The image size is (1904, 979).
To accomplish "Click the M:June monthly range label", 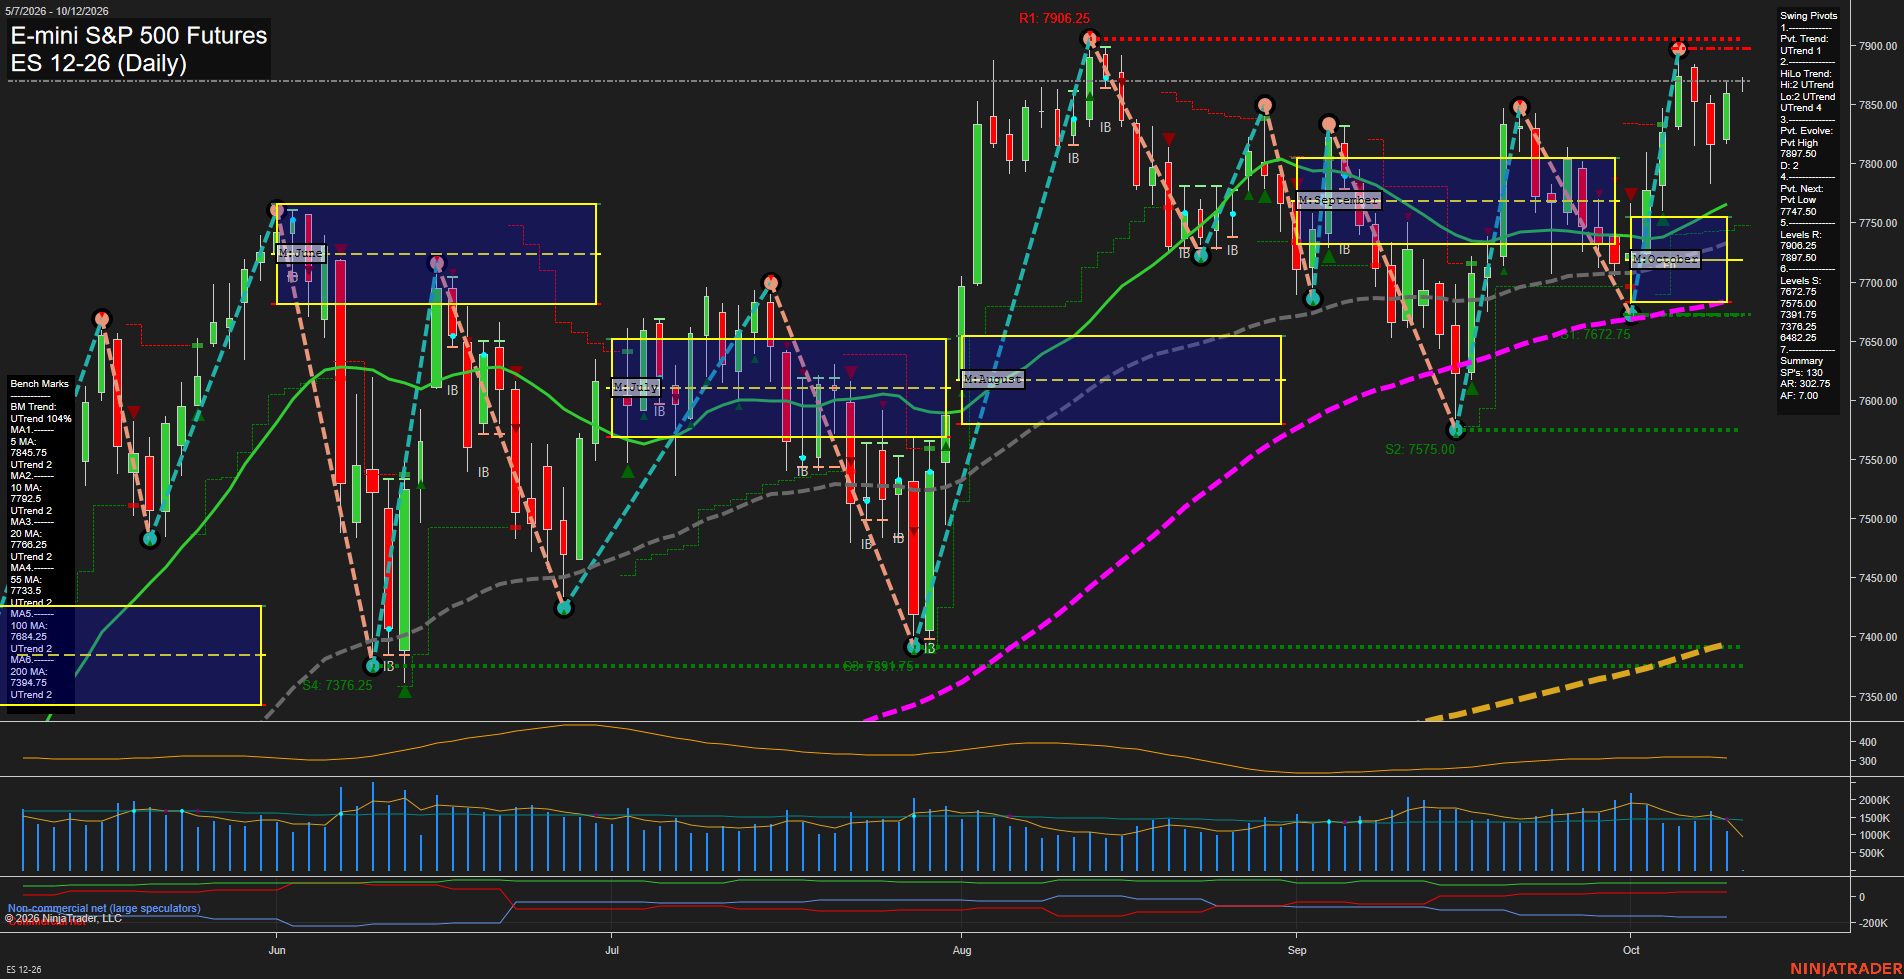I will point(301,253).
